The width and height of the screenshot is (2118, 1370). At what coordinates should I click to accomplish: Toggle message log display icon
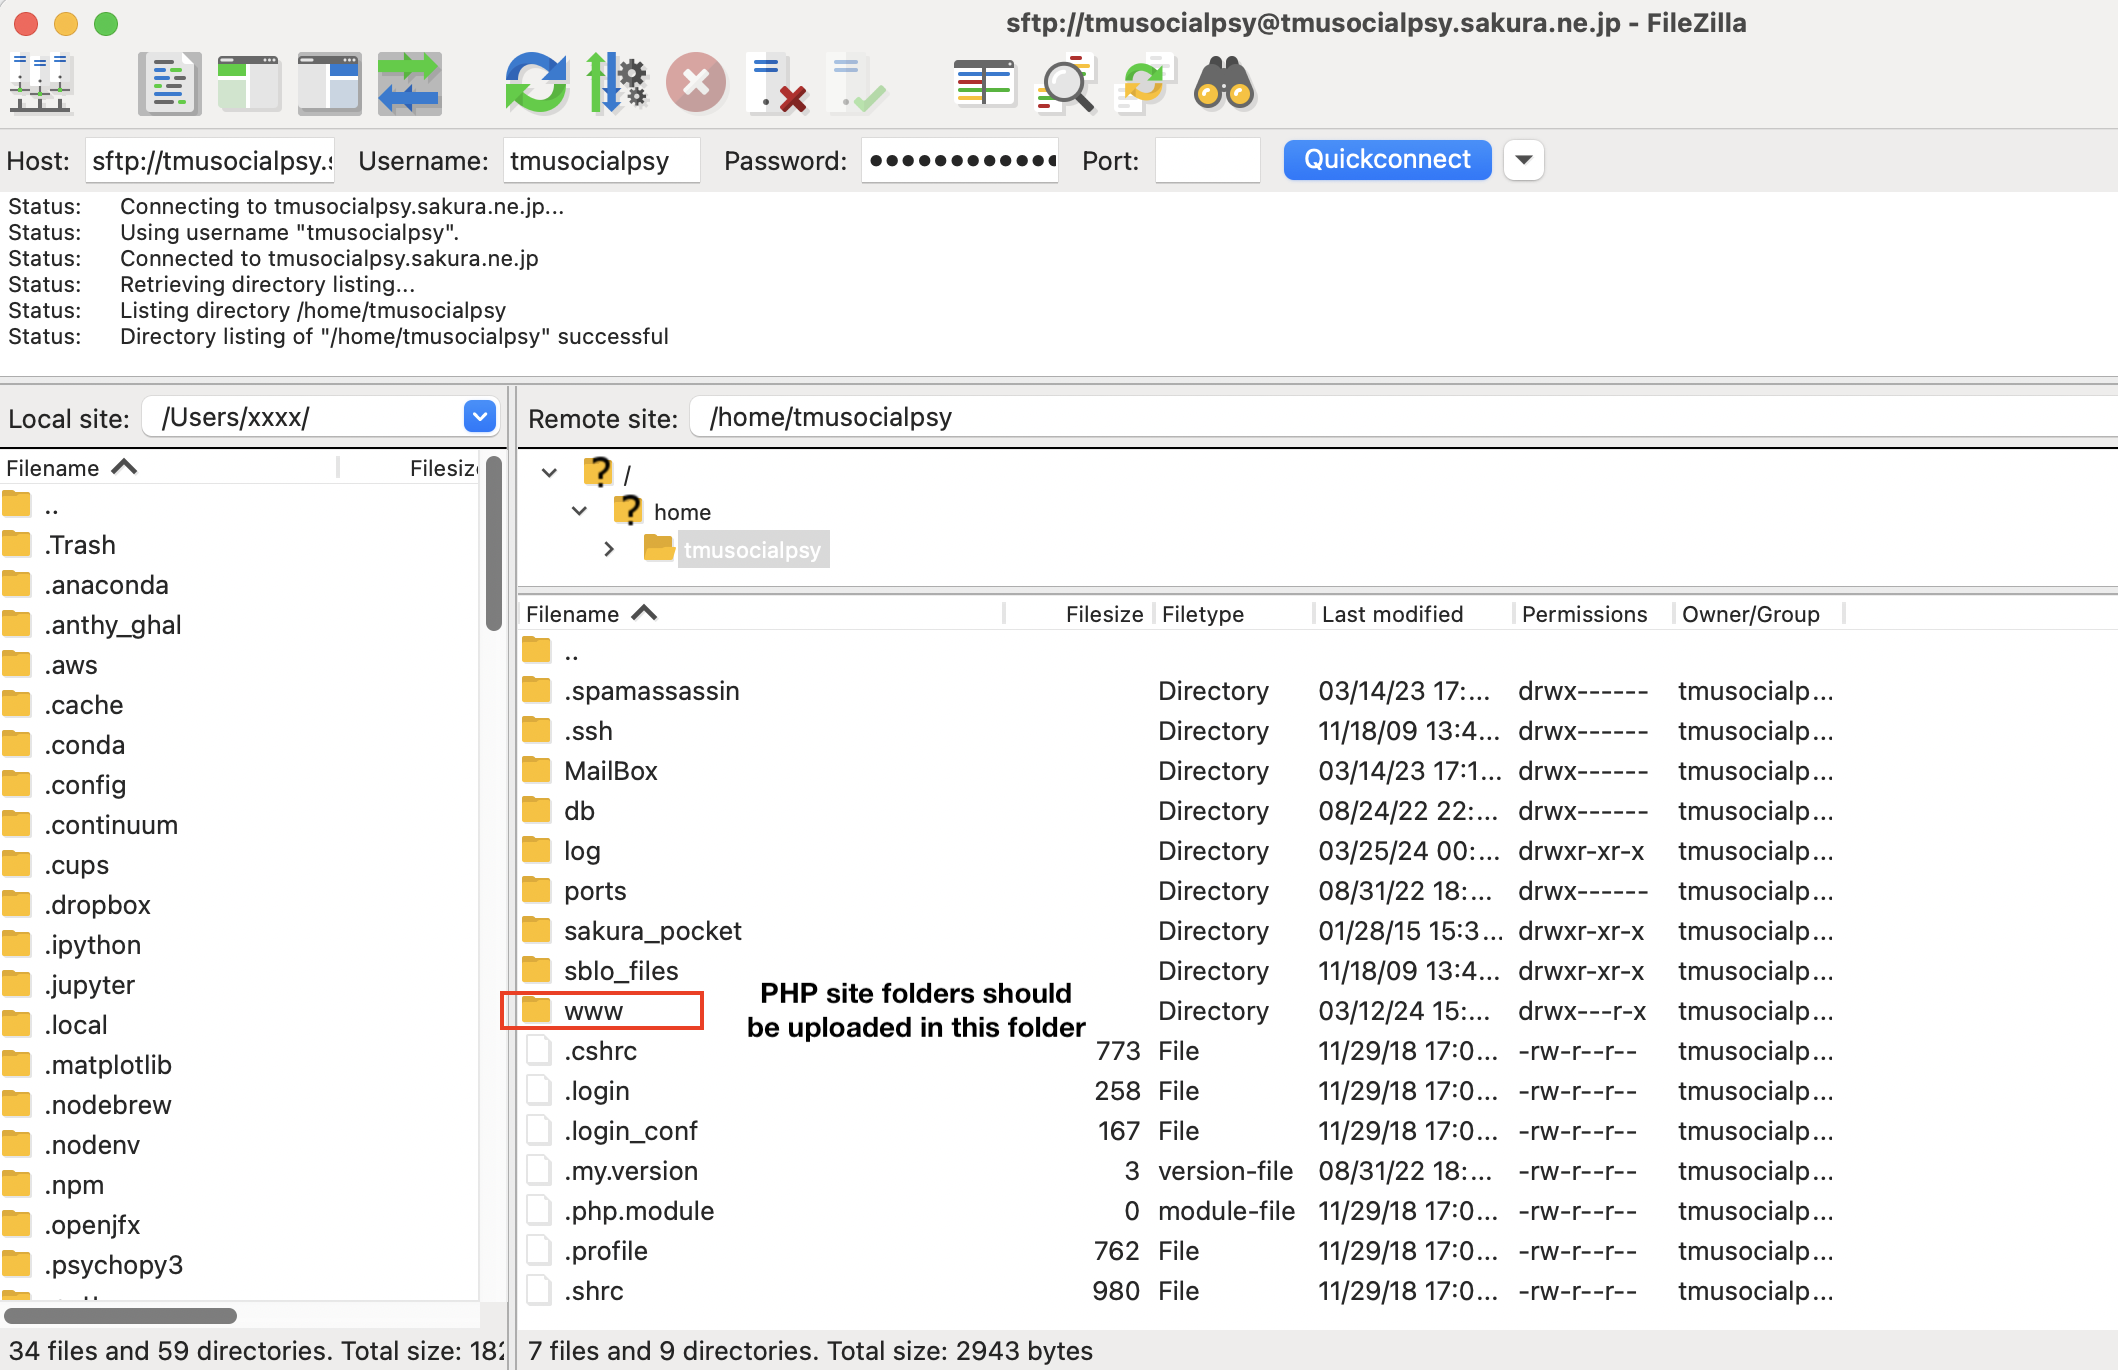(169, 84)
